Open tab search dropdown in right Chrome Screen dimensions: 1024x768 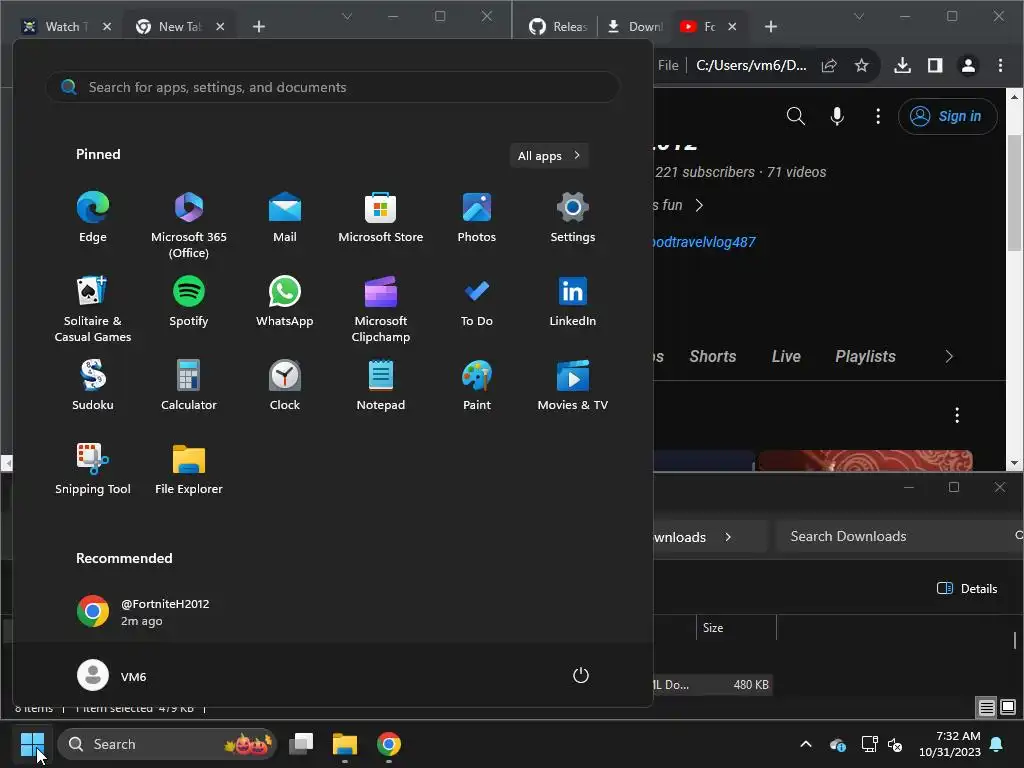pos(859,16)
